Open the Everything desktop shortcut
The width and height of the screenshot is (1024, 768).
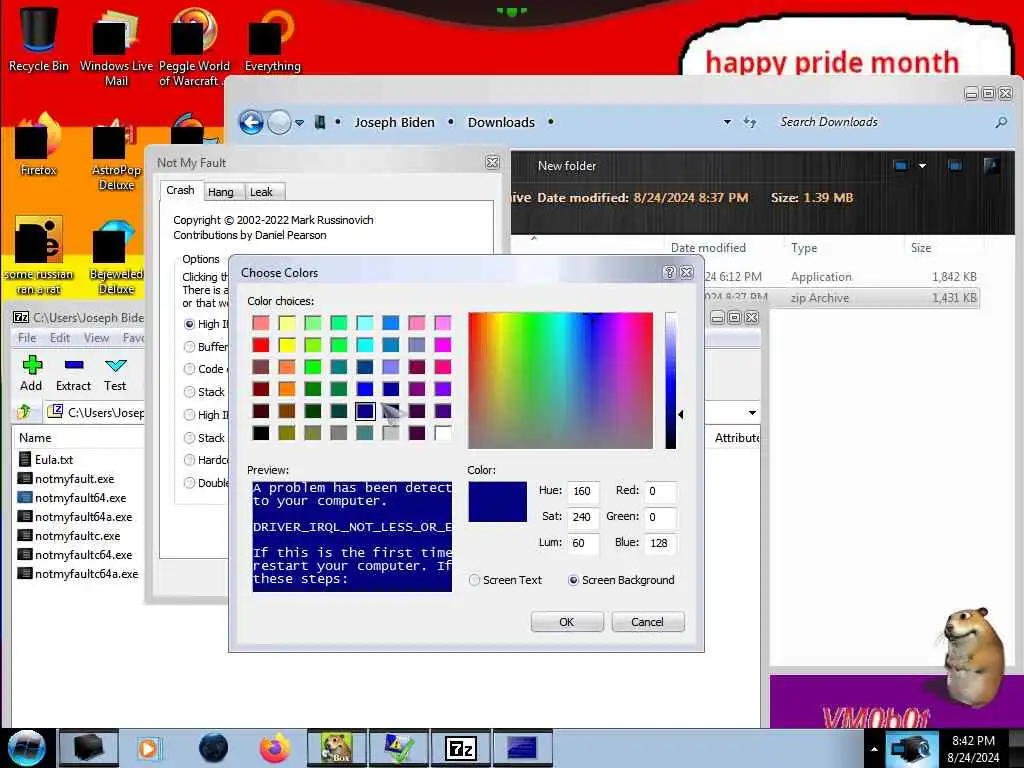tap(272, 40)
